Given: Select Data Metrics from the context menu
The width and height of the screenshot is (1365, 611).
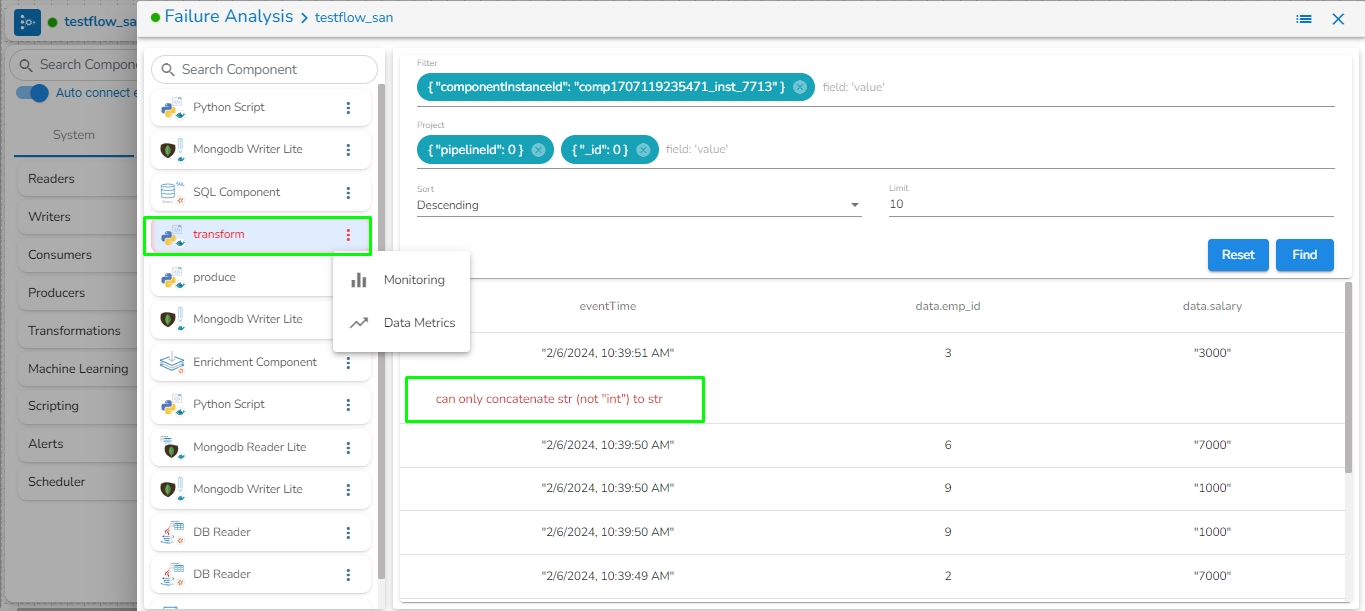Looking at the screenshot, I should click(401, 323).
